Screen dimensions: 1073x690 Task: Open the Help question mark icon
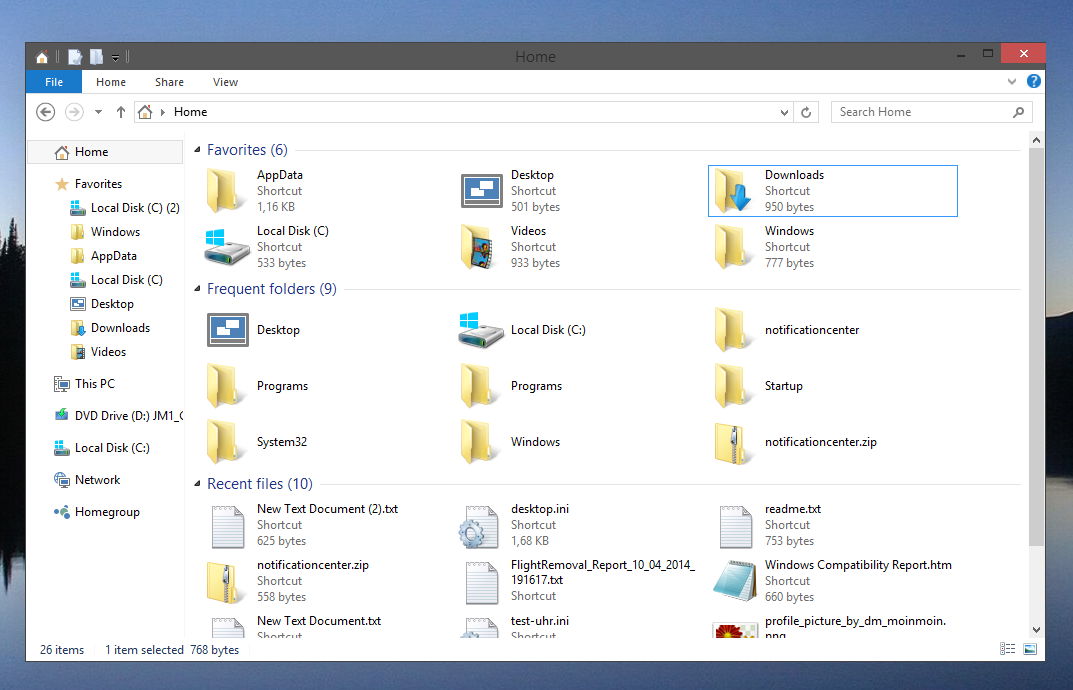click(1034, 81)
